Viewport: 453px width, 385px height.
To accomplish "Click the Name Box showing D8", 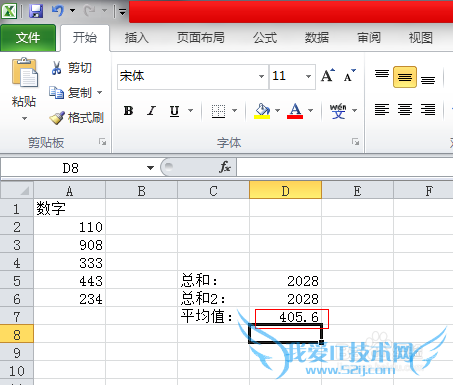I will point(71,168).
